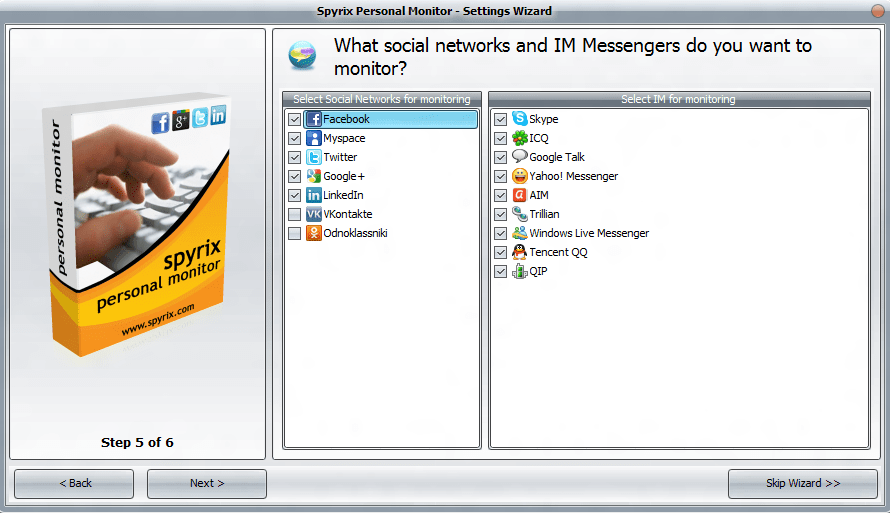
Task: Click Skip Wizard button
Action: coord(803,483)
